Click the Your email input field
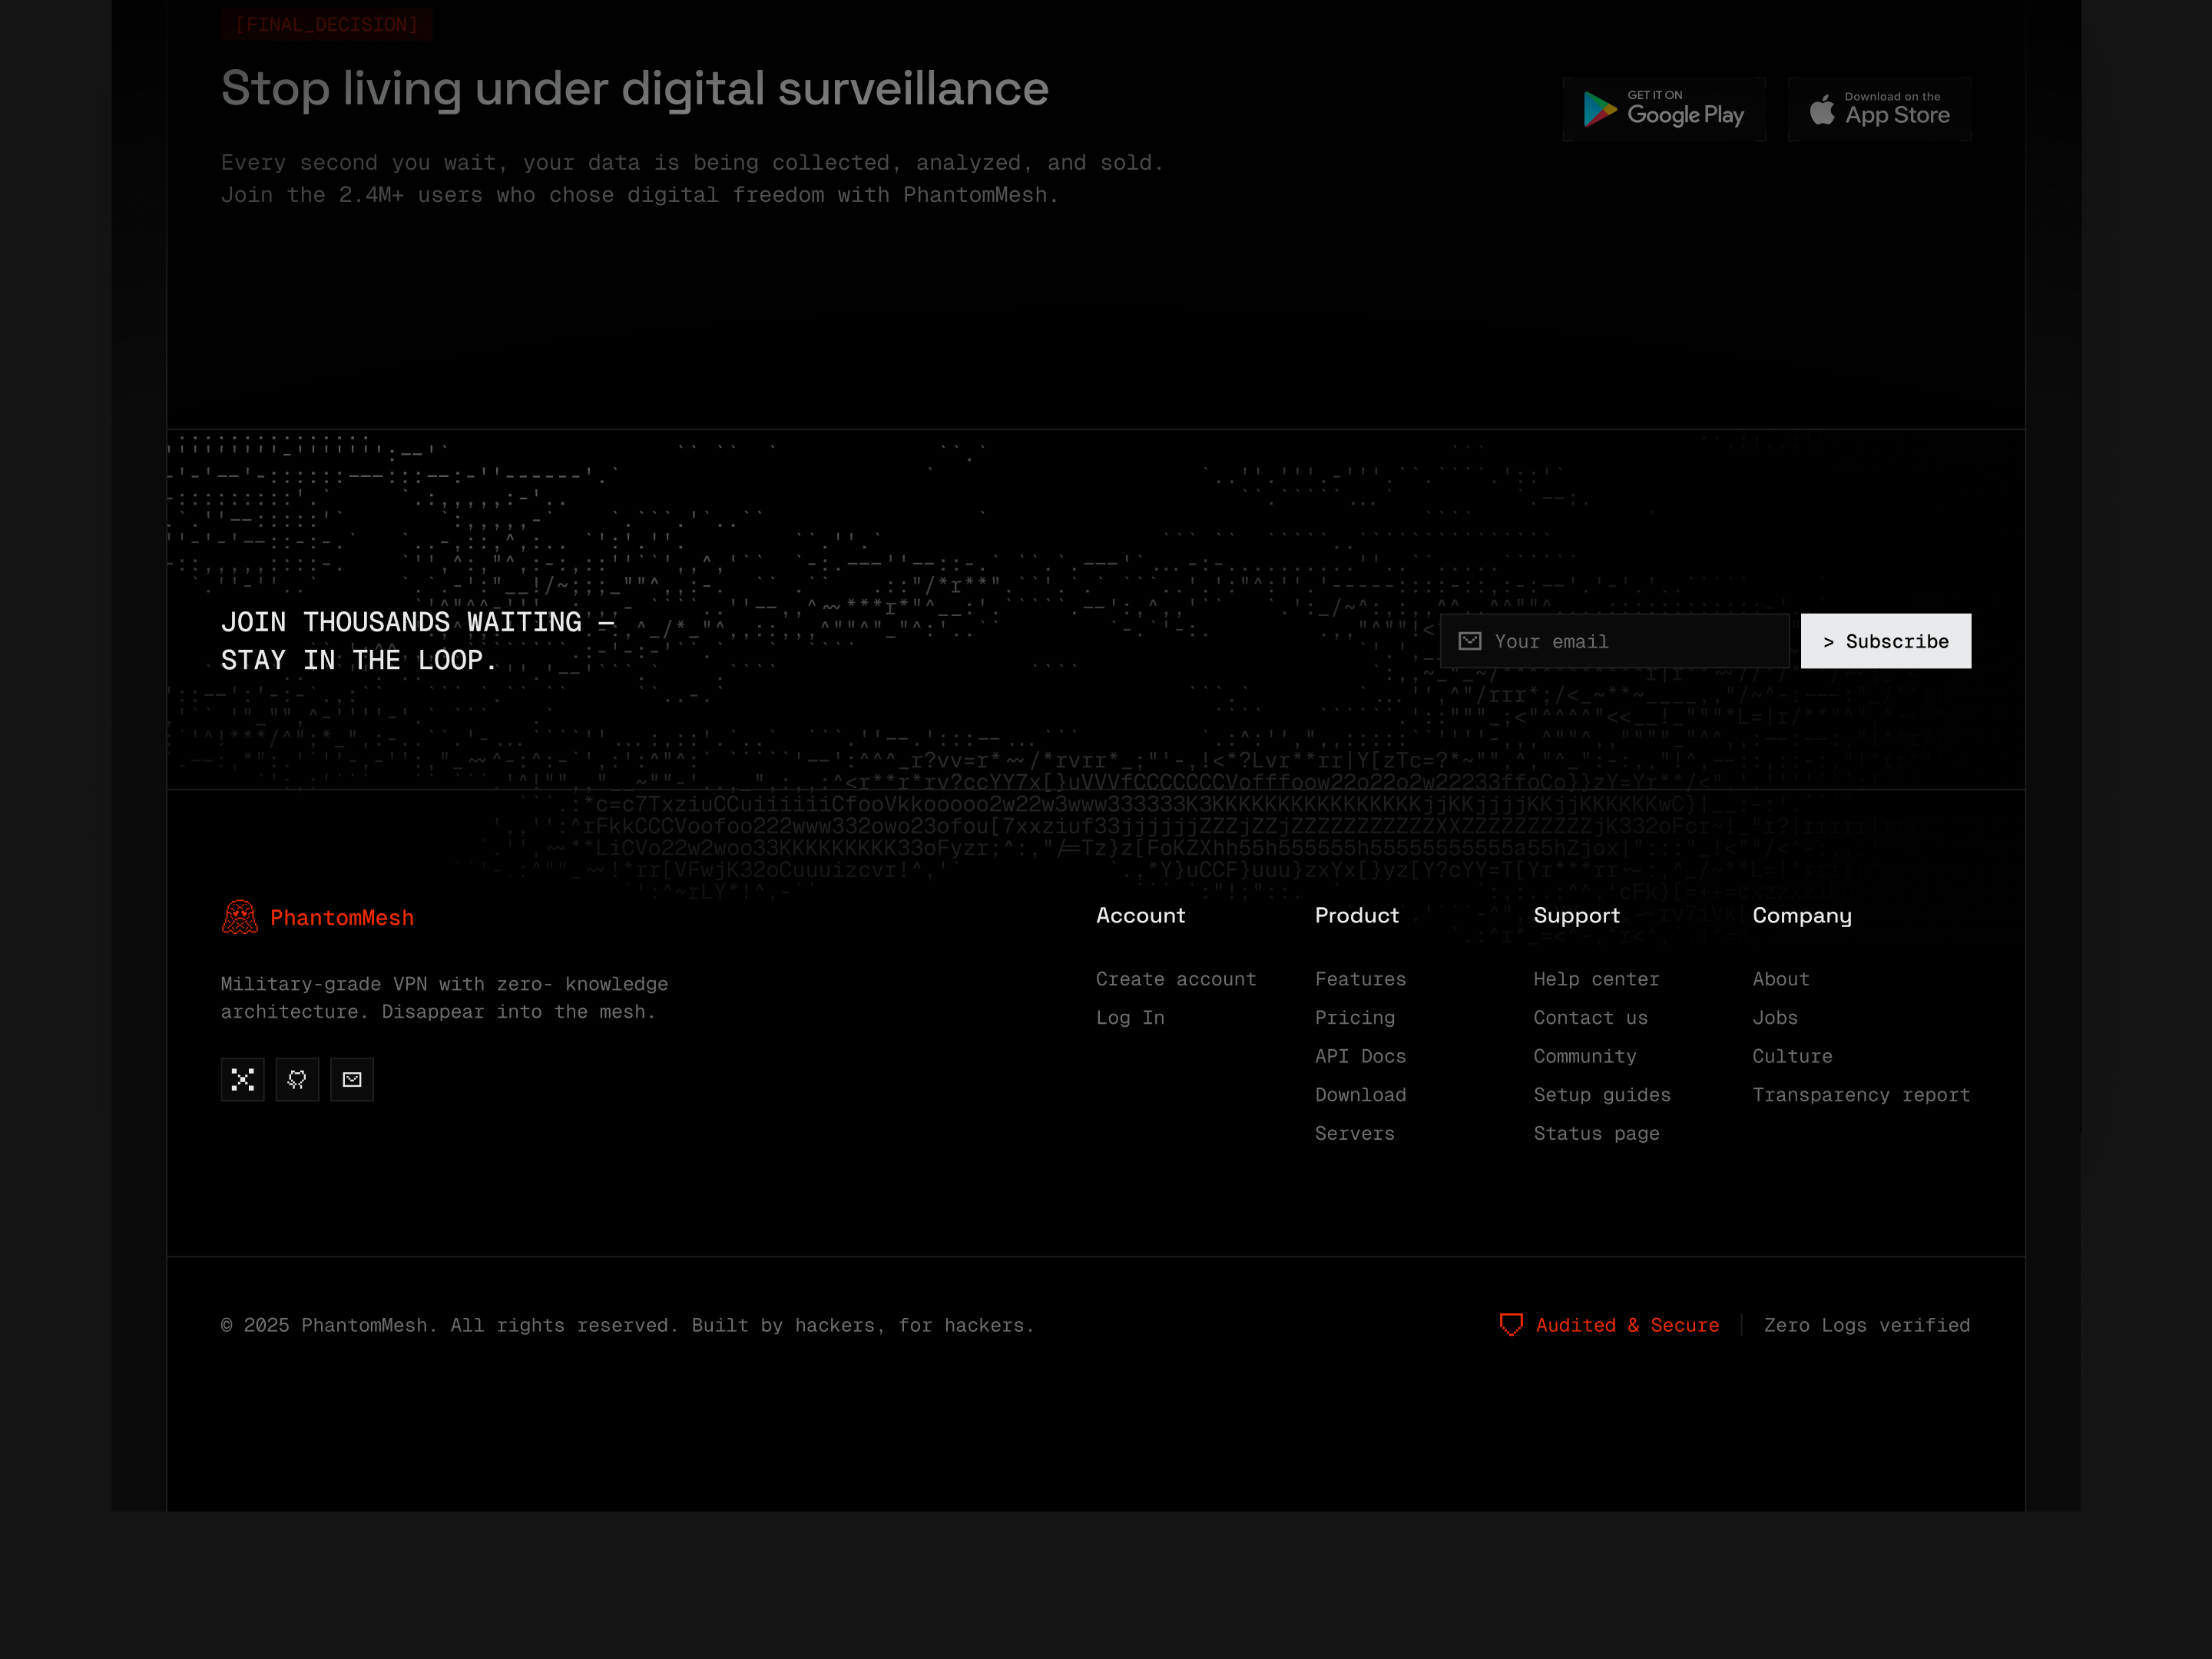The width and height of the screenshot is (2212, 1659). [x=1620, y=641]
